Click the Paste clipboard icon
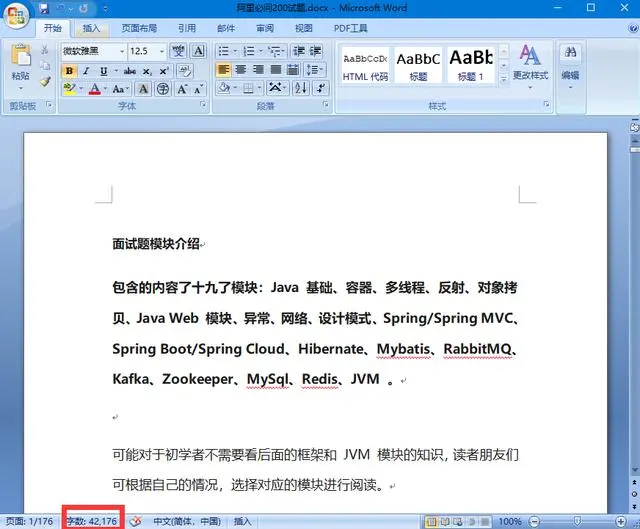The image size is (640, 529). pos(20,55)
